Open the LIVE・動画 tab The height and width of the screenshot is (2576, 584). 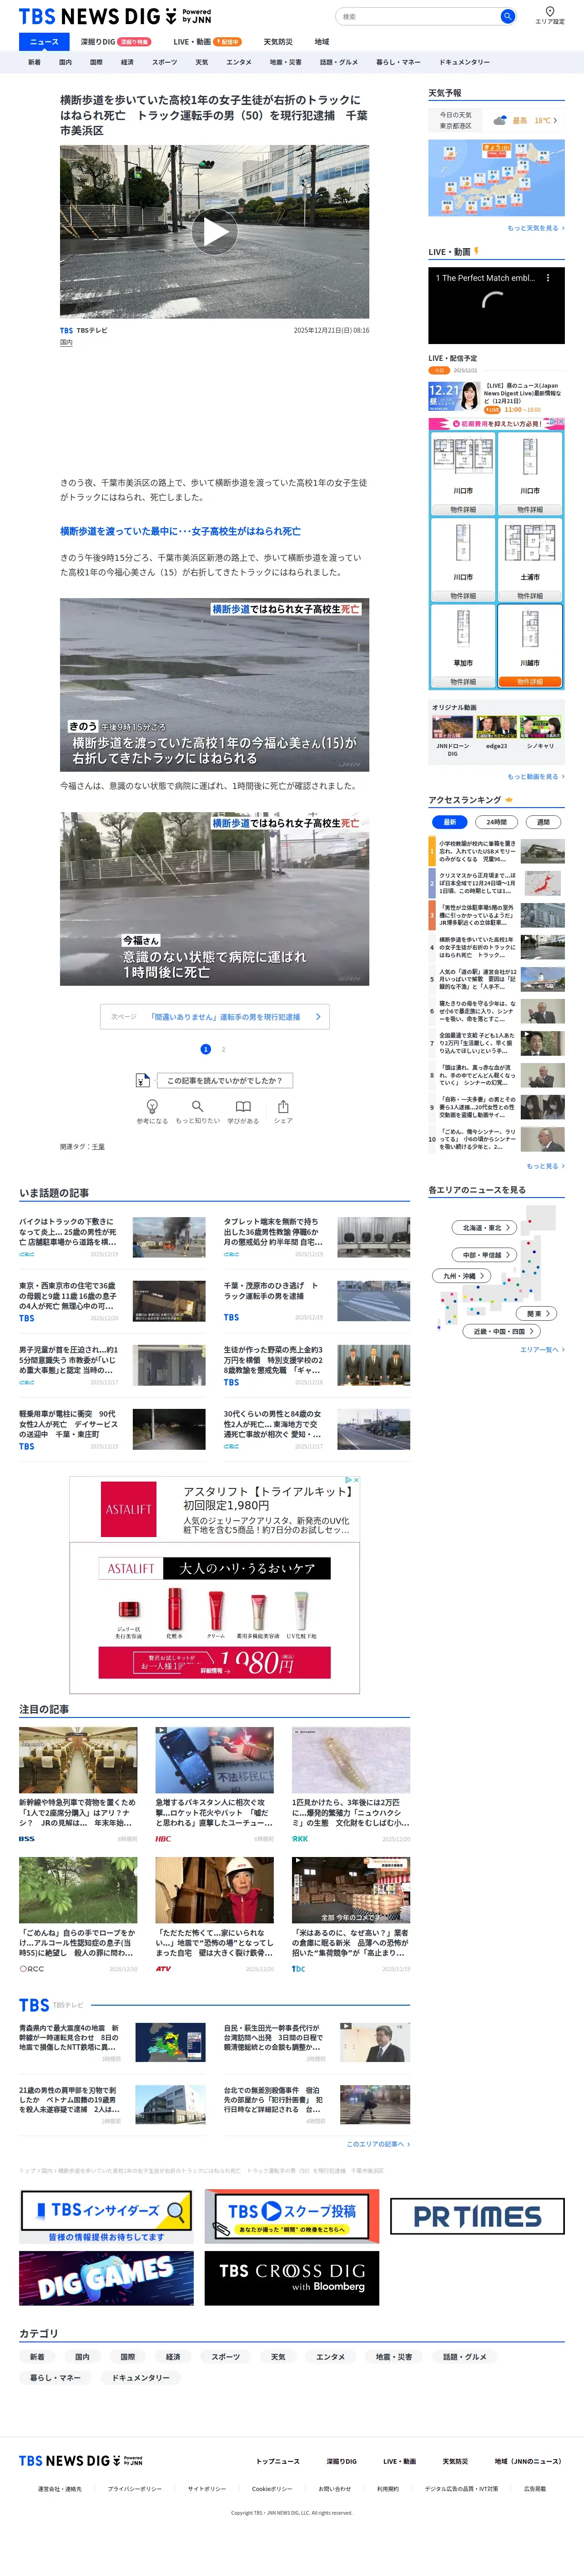(207, 42)
